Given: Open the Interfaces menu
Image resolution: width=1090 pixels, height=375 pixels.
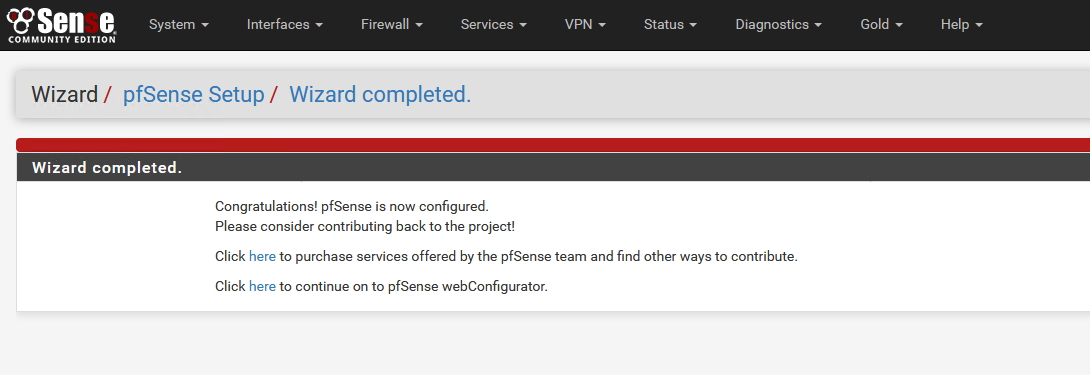Looking at the screenshot, I should tap(285, 24).
